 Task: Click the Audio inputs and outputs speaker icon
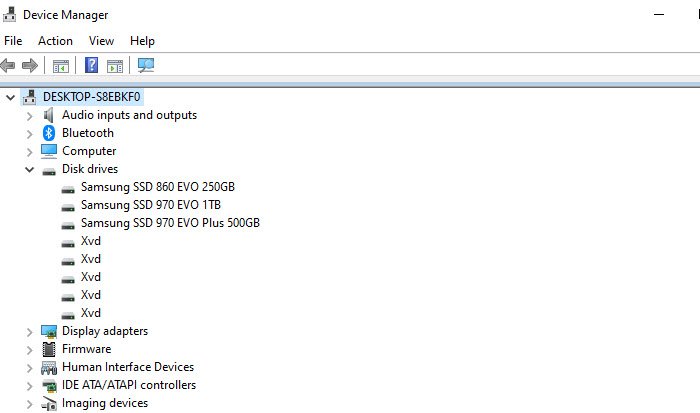49,115
